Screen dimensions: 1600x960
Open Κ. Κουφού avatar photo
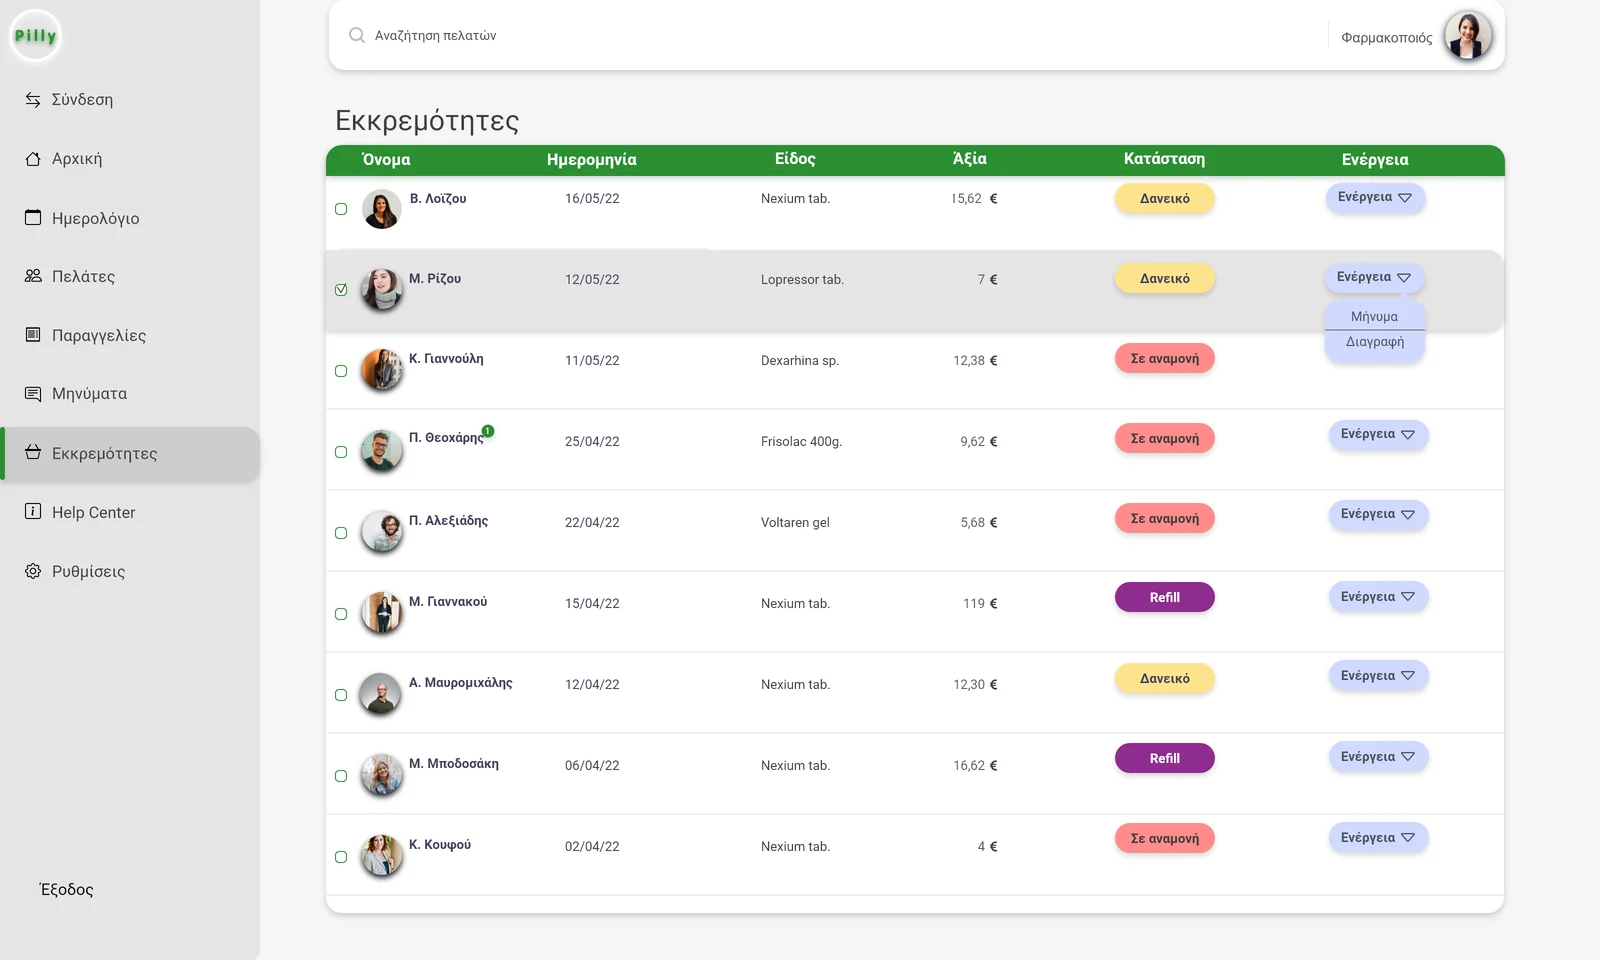[381, 856]
